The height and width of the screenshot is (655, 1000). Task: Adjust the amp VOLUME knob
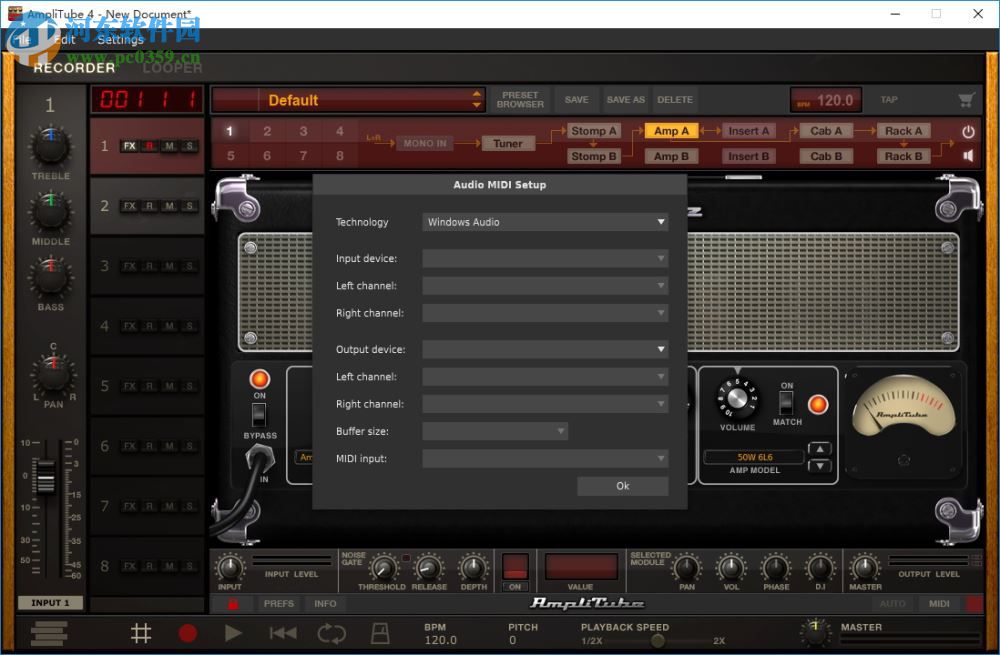tap(736, 400)
